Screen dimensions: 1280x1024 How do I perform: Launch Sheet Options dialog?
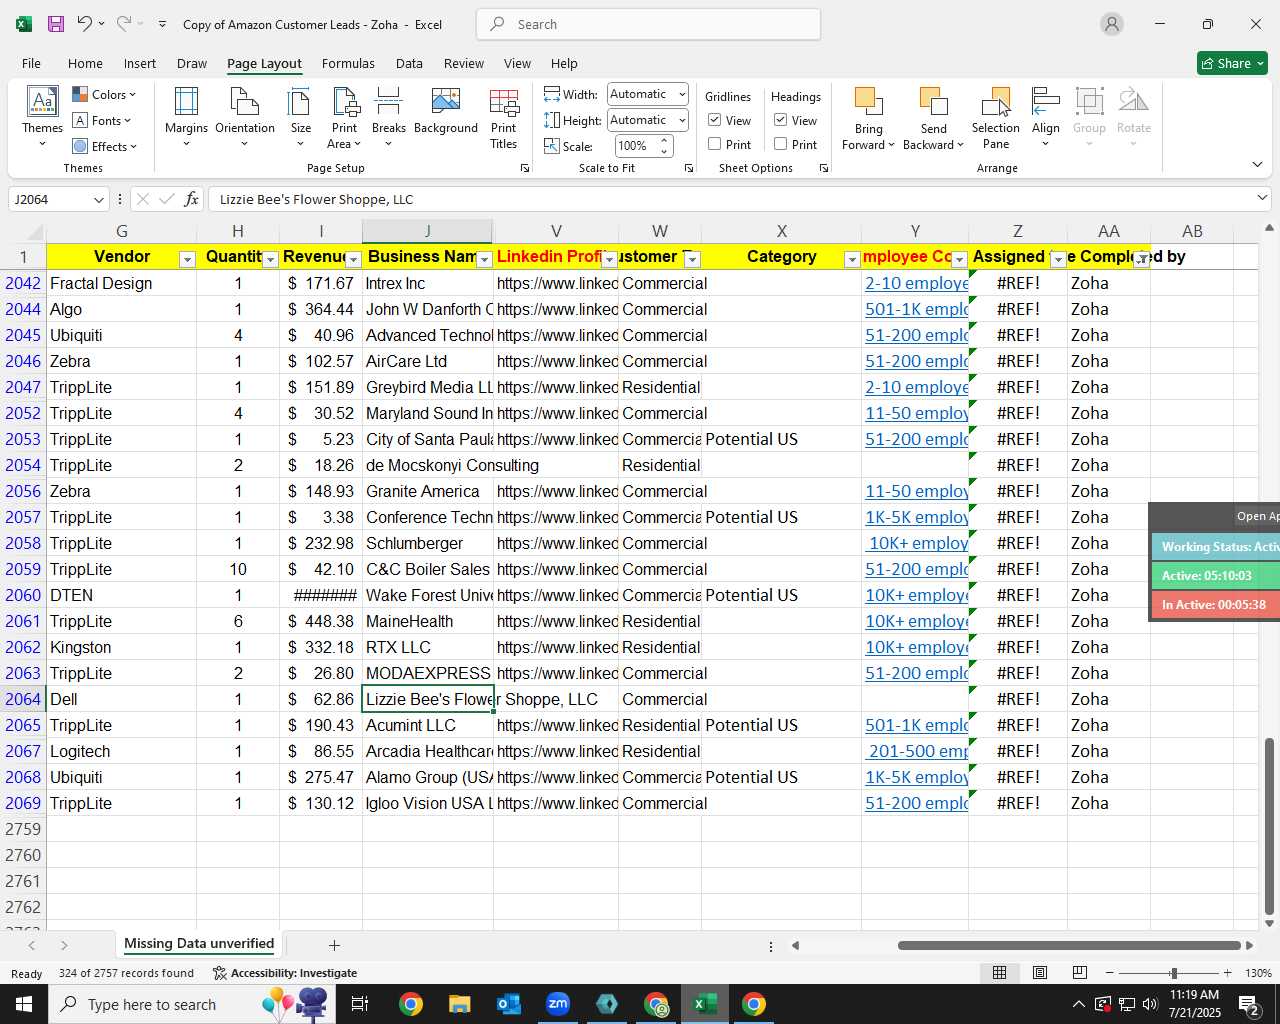(824, 169)
